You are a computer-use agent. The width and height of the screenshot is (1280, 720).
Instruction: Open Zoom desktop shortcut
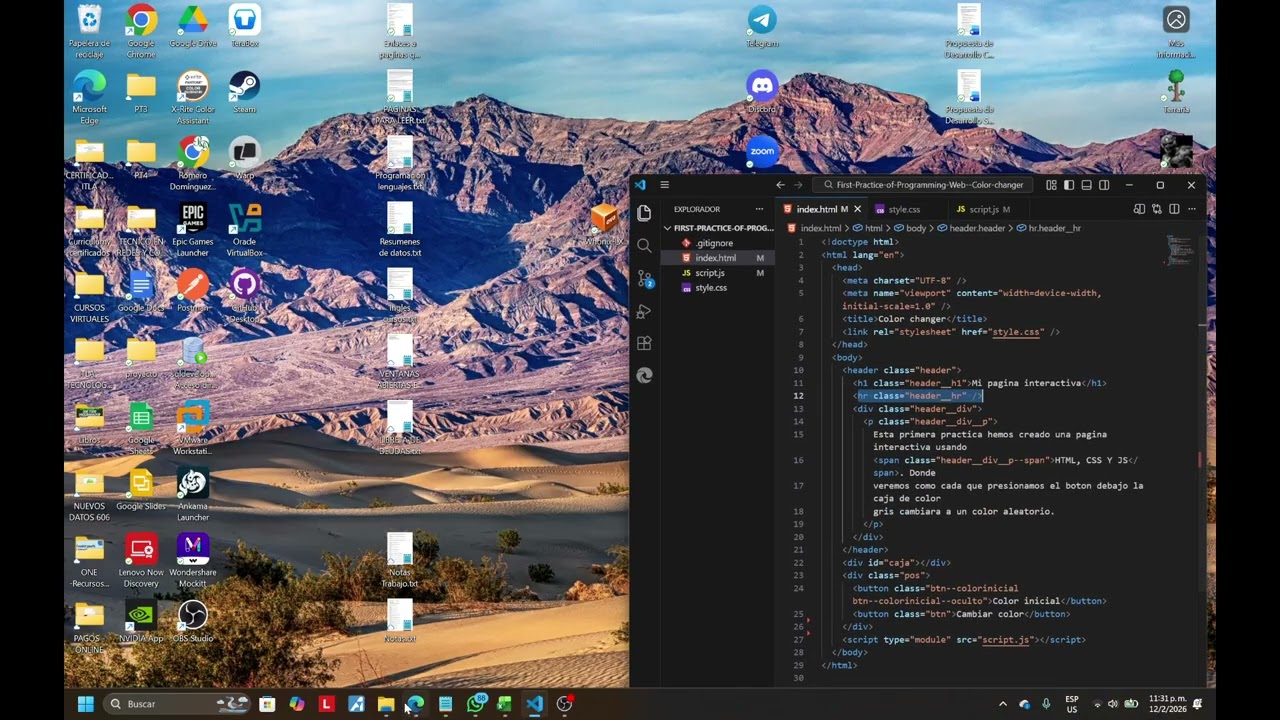[762, 152]
